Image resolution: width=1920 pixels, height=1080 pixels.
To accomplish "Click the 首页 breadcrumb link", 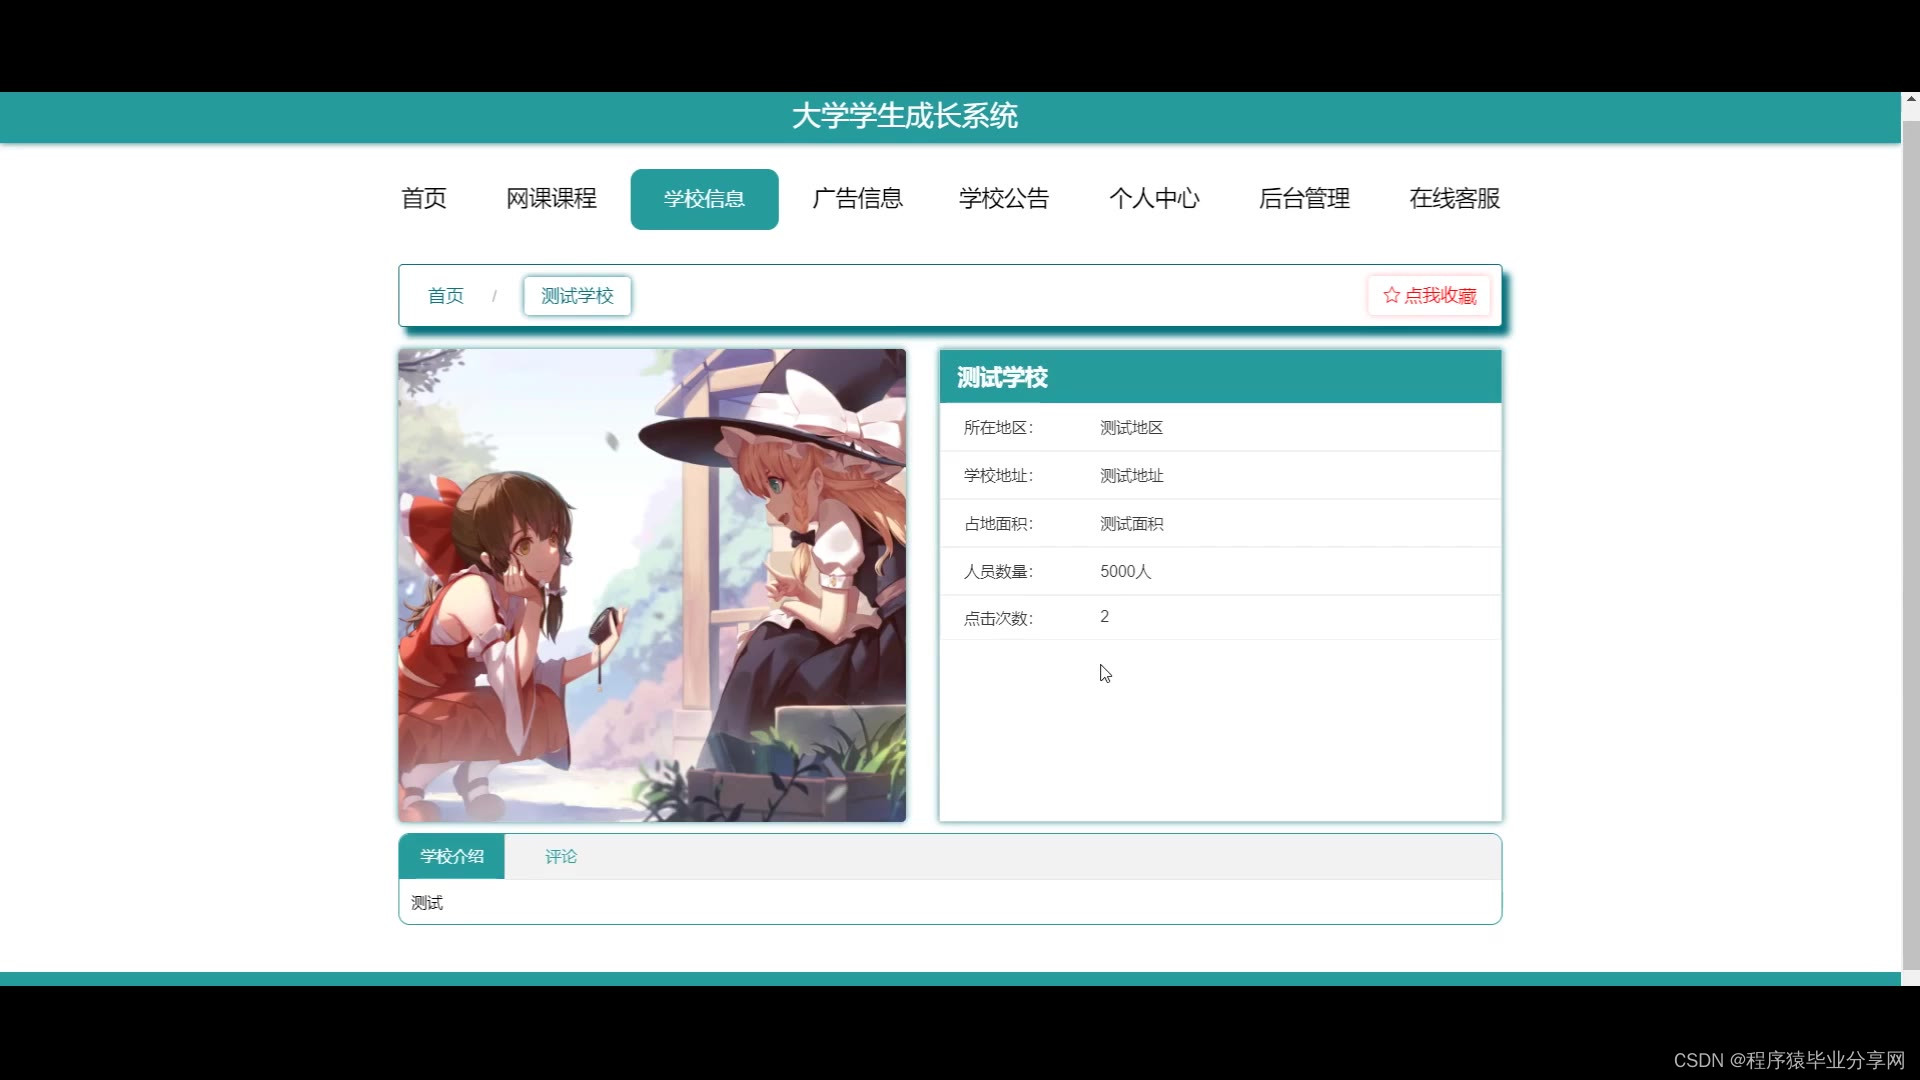I will pyautogui.click(x=445, y=296).
